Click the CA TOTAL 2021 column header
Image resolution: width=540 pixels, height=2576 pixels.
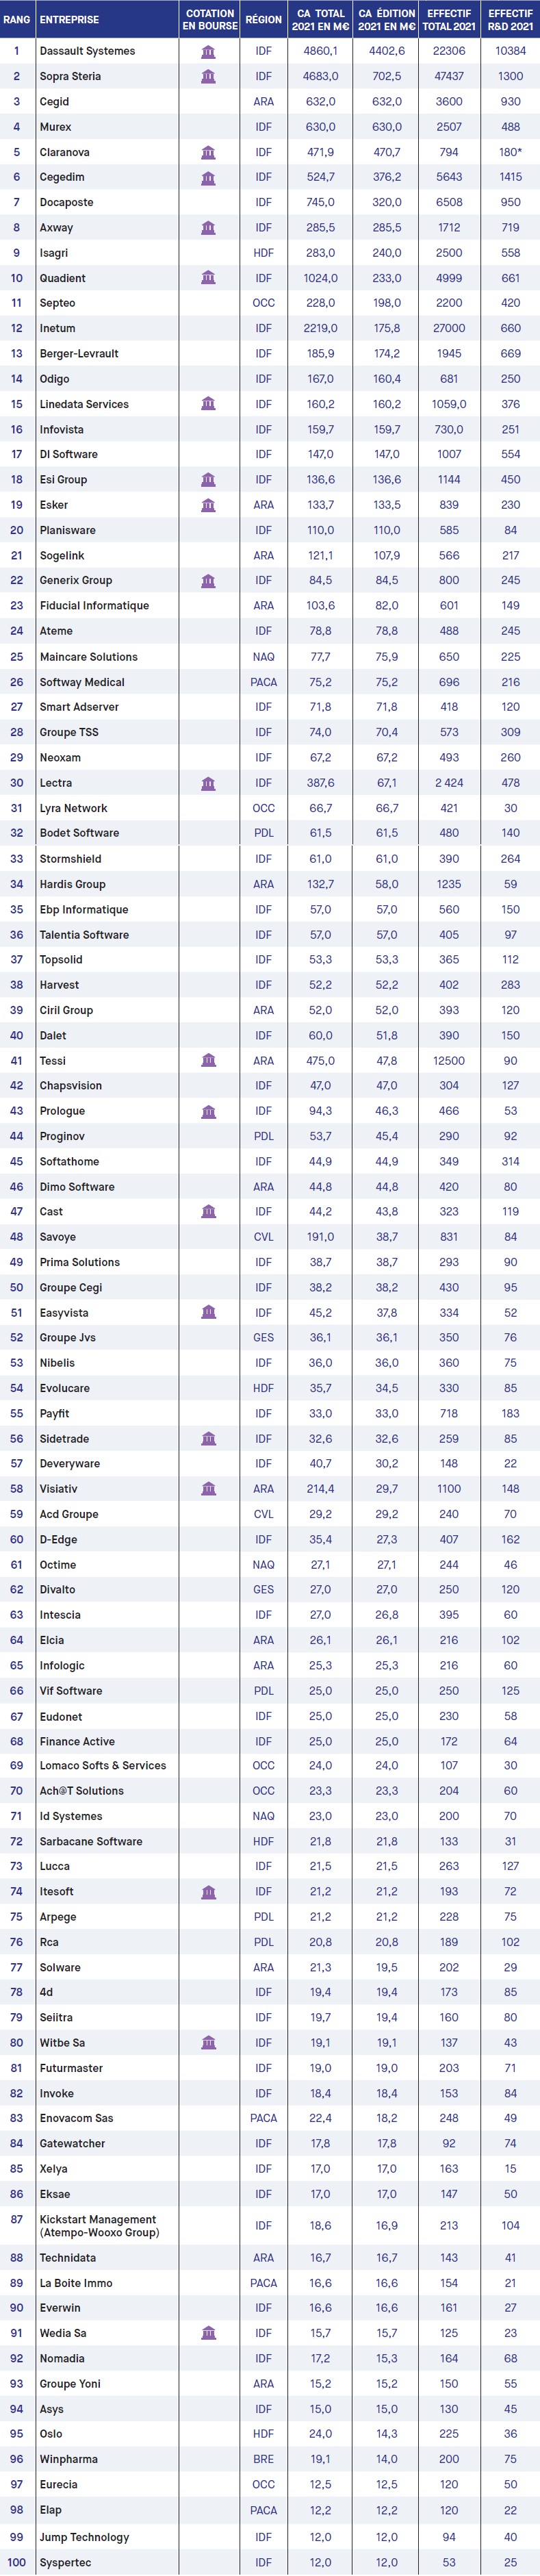(x=320, y=19)
